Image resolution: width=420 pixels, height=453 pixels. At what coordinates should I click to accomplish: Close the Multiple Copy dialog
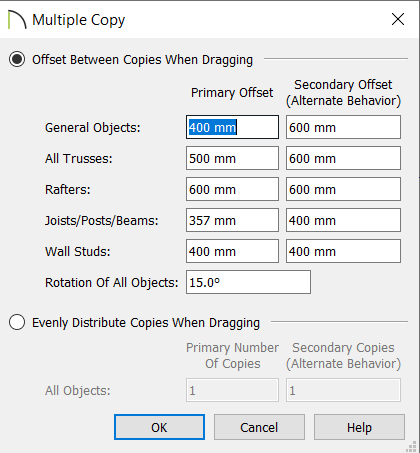pyautogui.click(x=398, y=19)
